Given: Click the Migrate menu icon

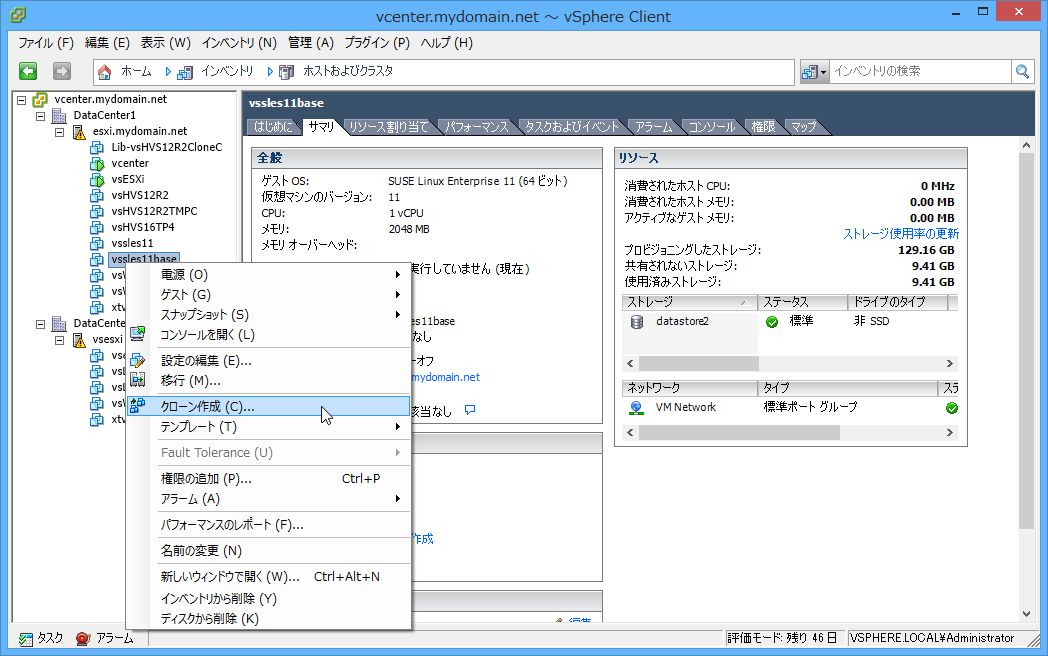Looking at the screenshot, I should point(138,380).
